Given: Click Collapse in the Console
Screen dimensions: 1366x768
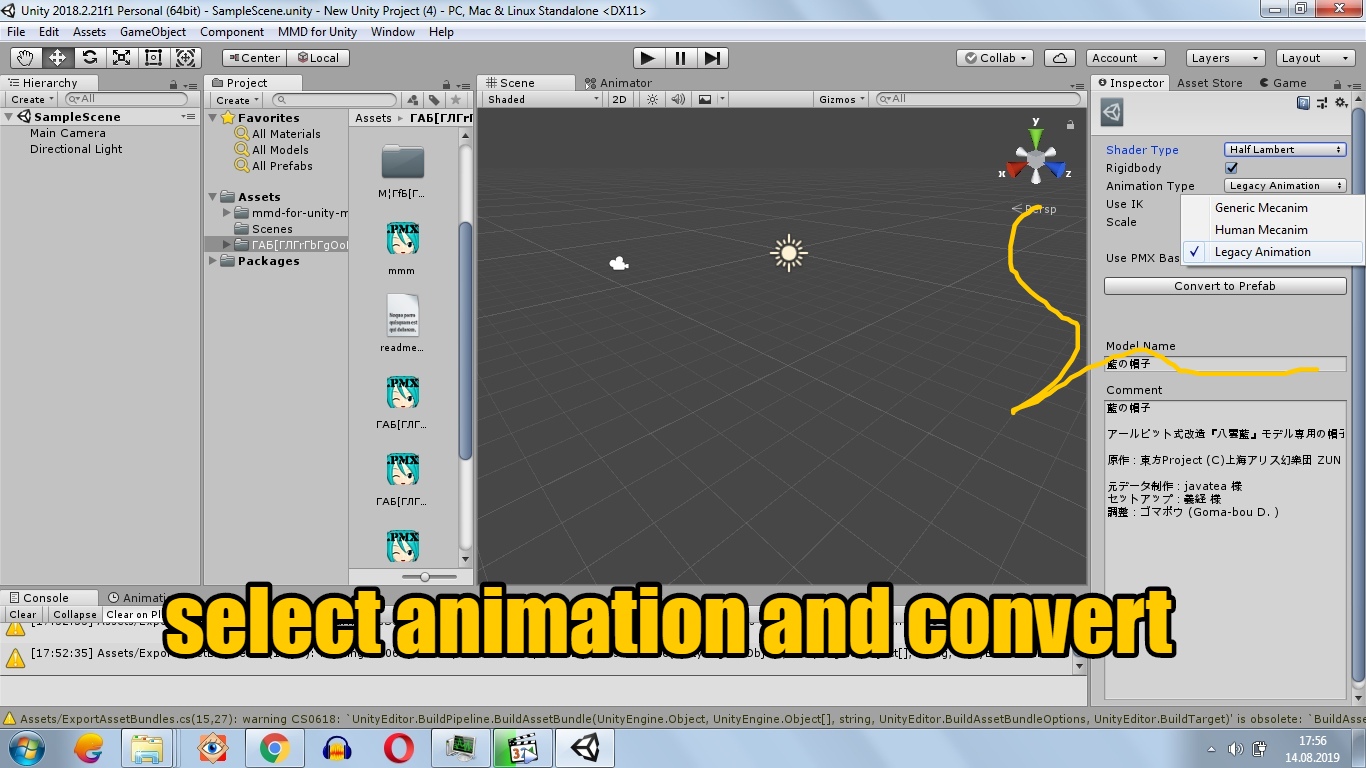Looking at the screenshot, I should click(75, 615).
